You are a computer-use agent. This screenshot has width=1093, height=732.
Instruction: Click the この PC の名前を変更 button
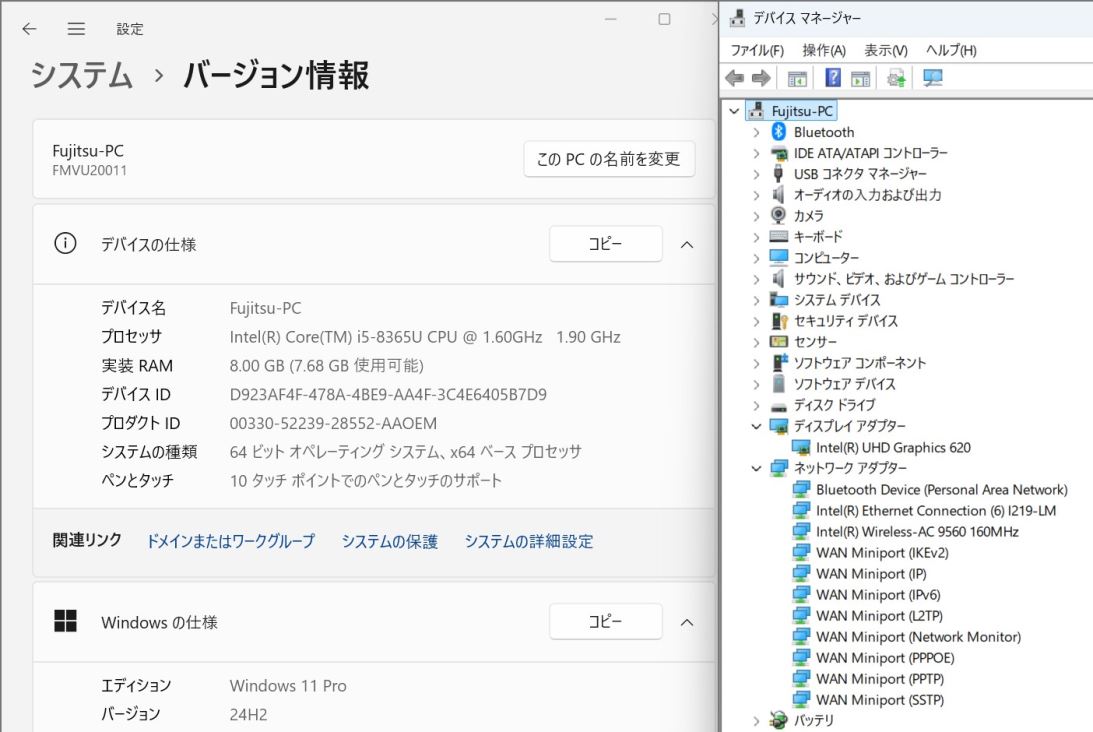(608, 159)
